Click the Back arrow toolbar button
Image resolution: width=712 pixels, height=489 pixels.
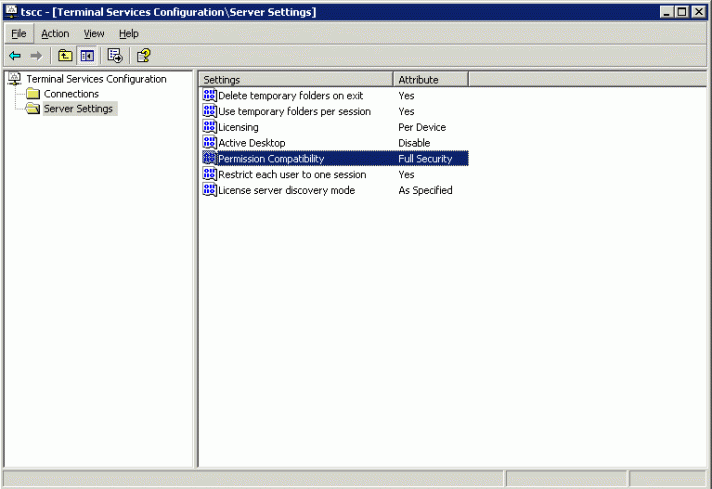click(15, 56)
